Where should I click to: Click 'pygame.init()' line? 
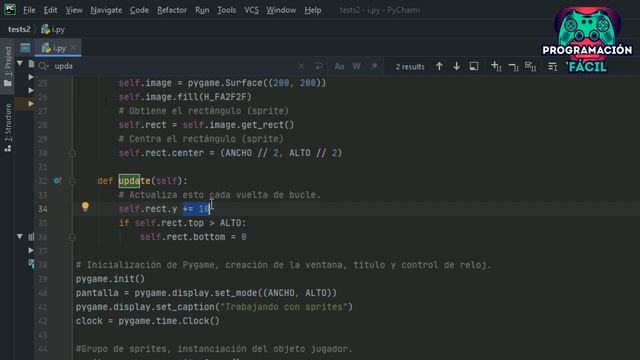110,279
